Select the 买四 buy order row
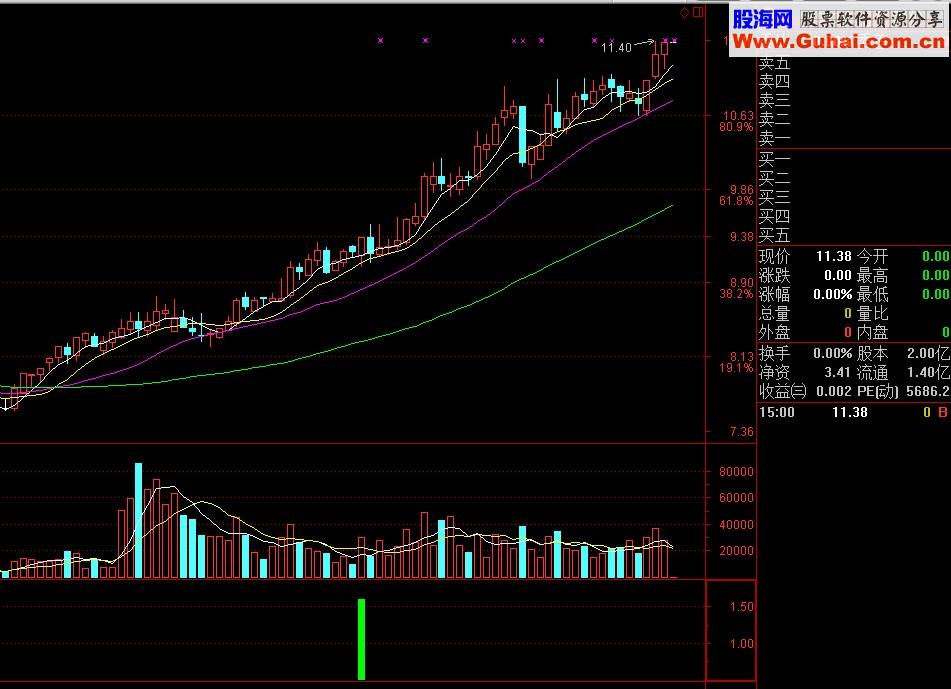951x689 pixels. point(854,216)
